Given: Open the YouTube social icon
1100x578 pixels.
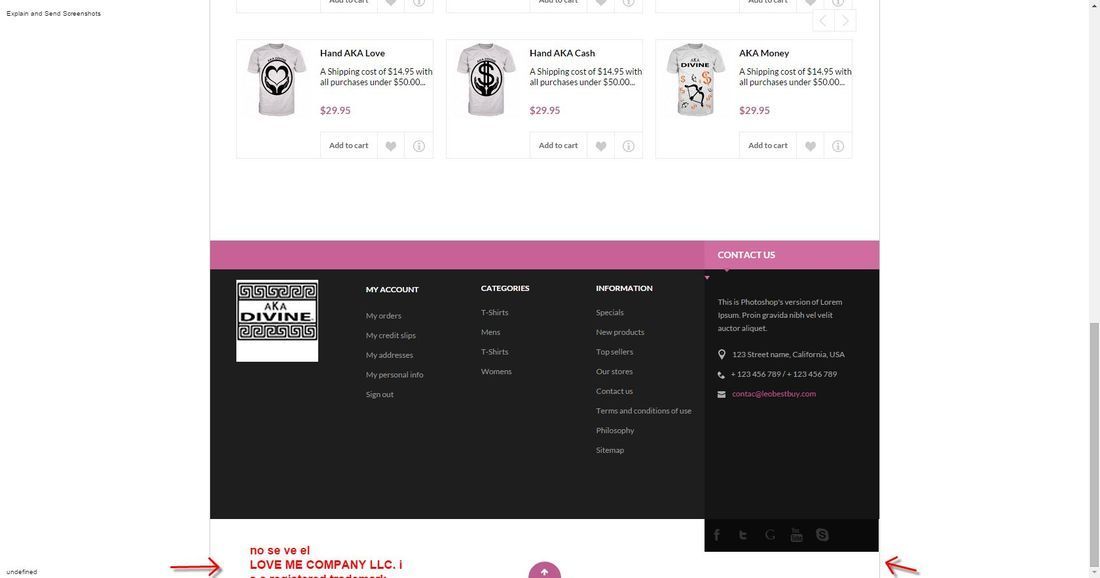Looking at the screenshot, I should [x=796, y=535].
